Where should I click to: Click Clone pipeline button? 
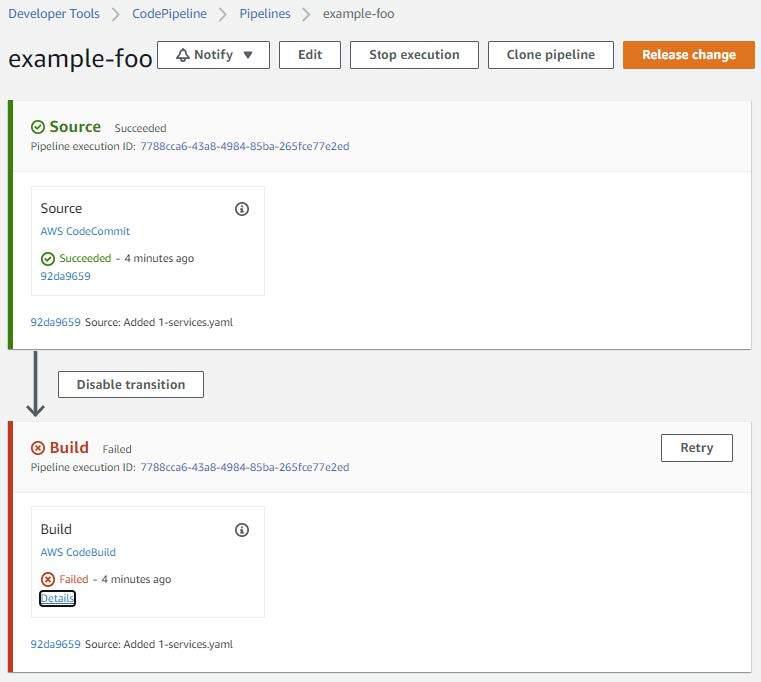(550, 55)
